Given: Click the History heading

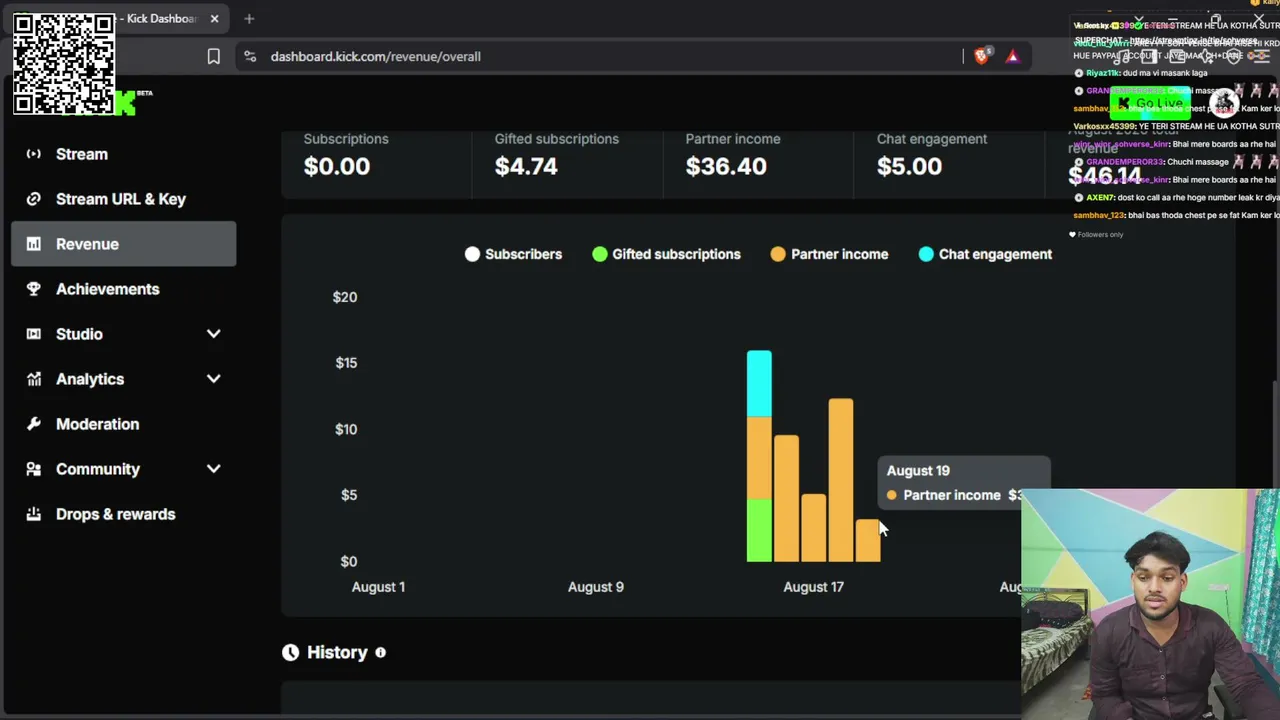Looking at the screenshot, I should tap(337, 652).
